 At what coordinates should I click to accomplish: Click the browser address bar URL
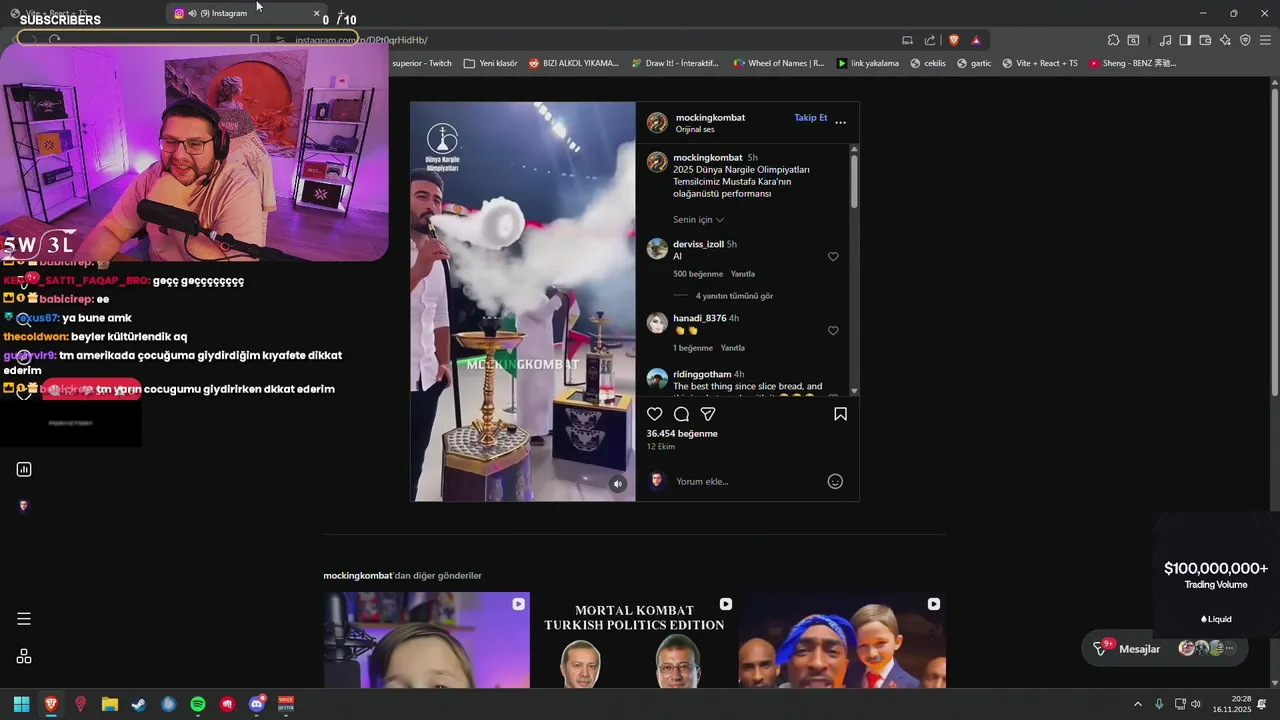click(x=361, y=40)
